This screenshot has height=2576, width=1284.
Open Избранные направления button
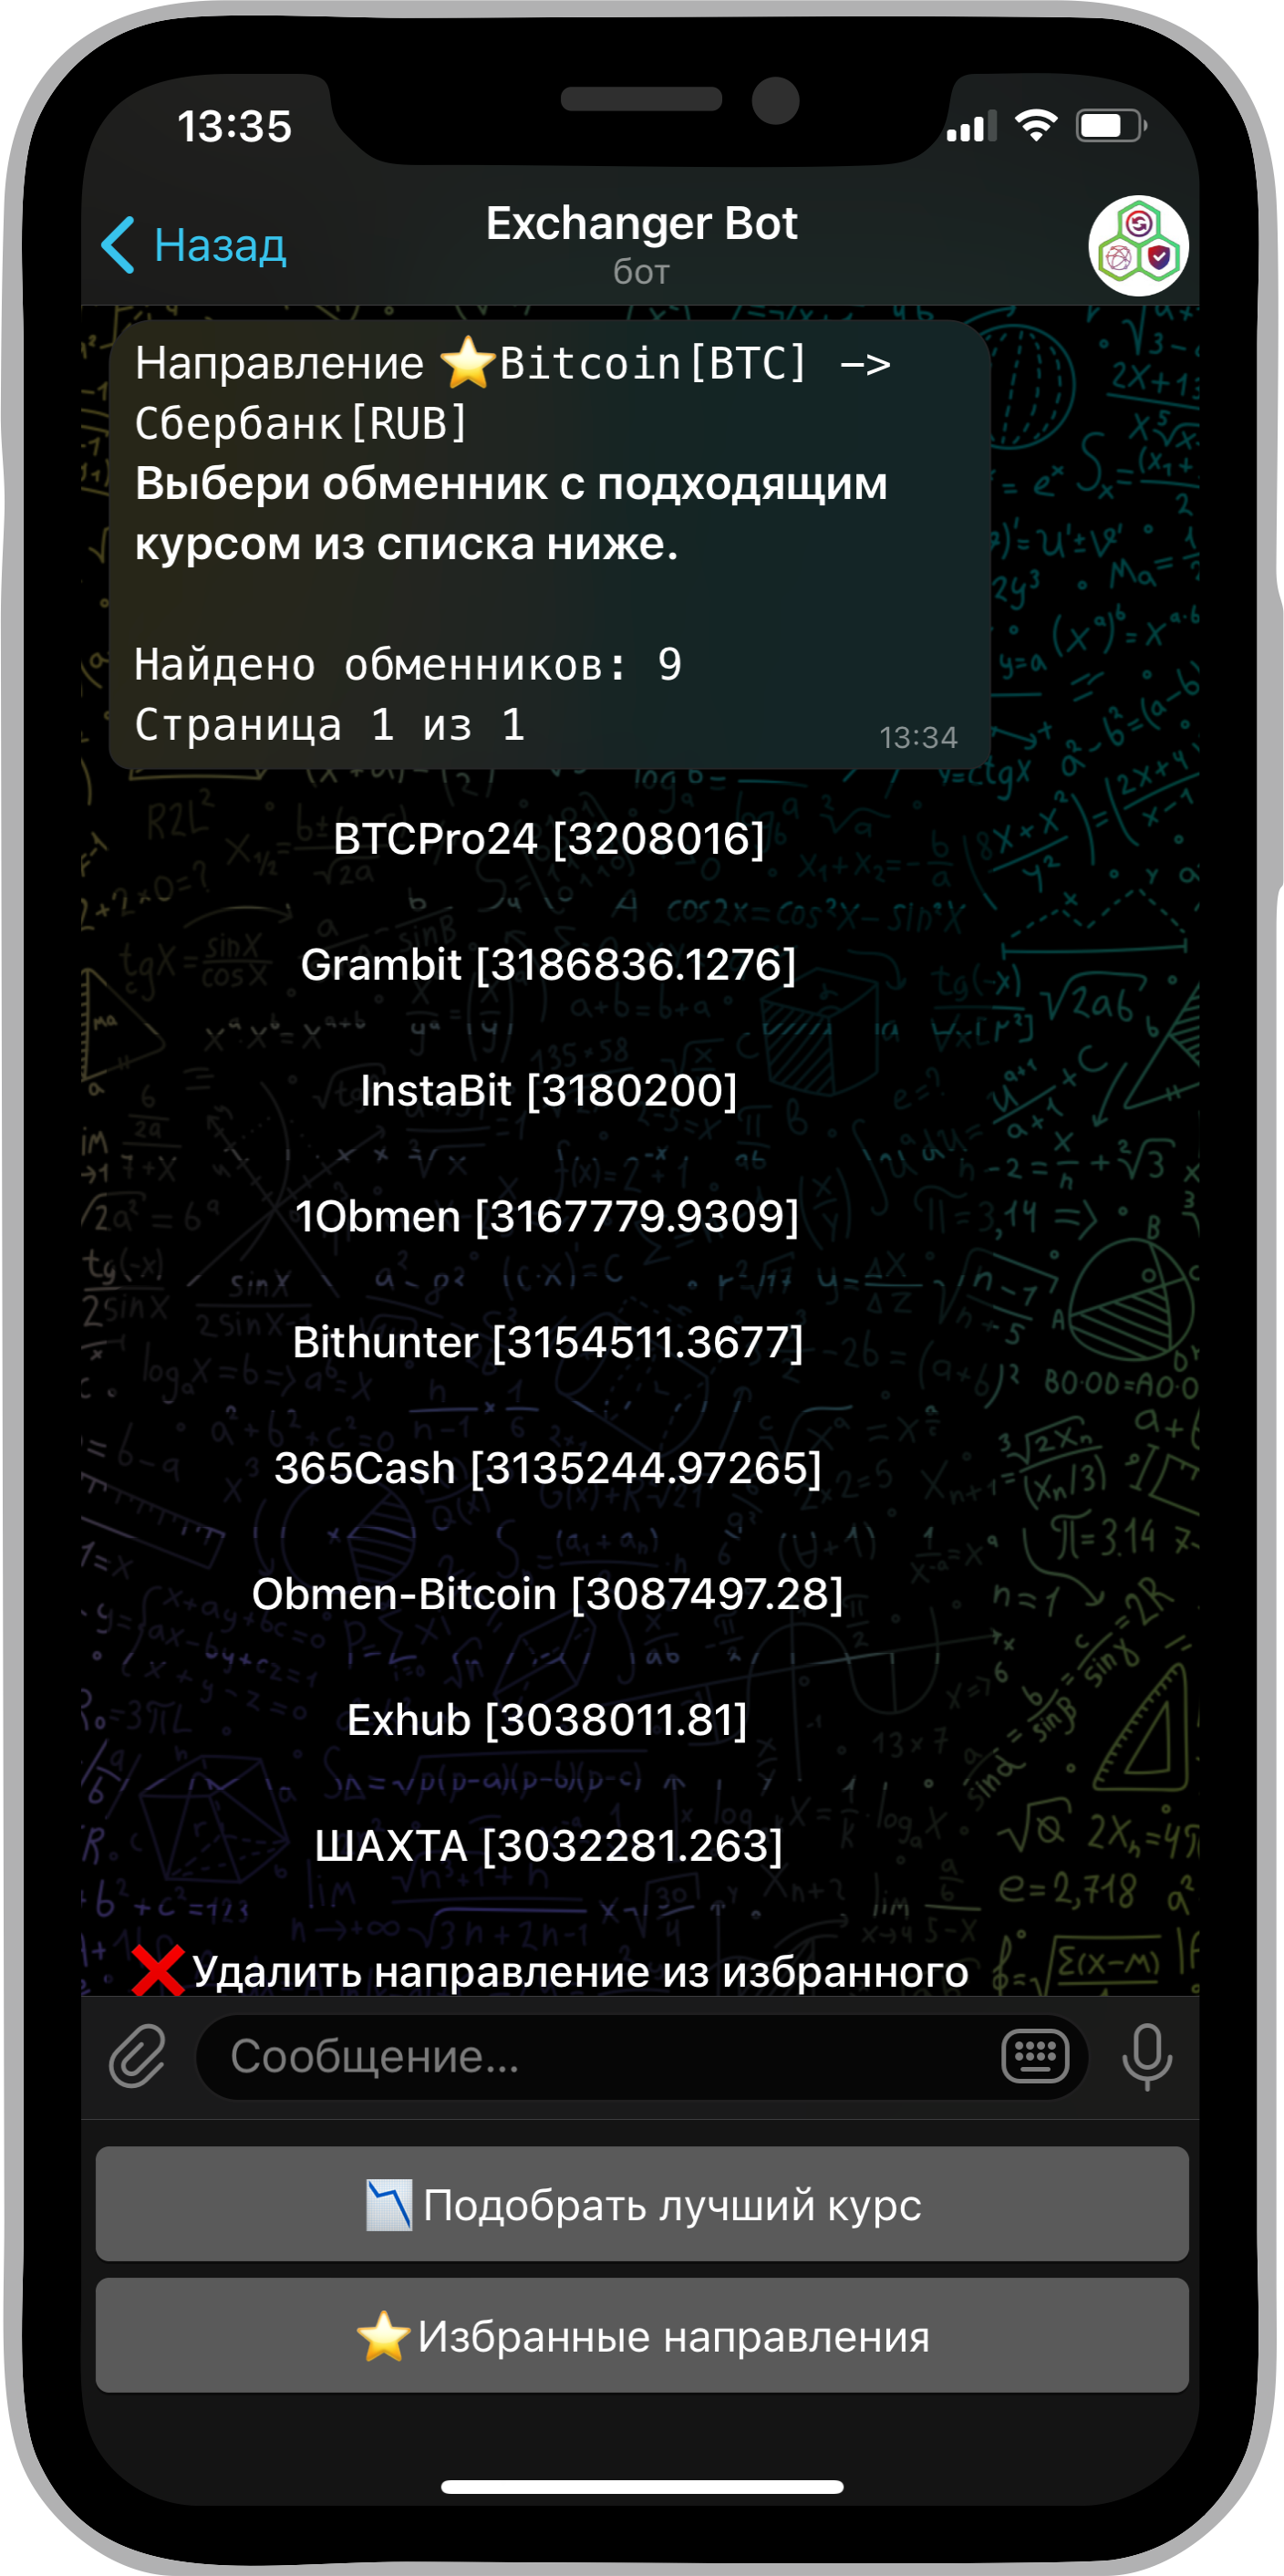(x=642, y=2336)
